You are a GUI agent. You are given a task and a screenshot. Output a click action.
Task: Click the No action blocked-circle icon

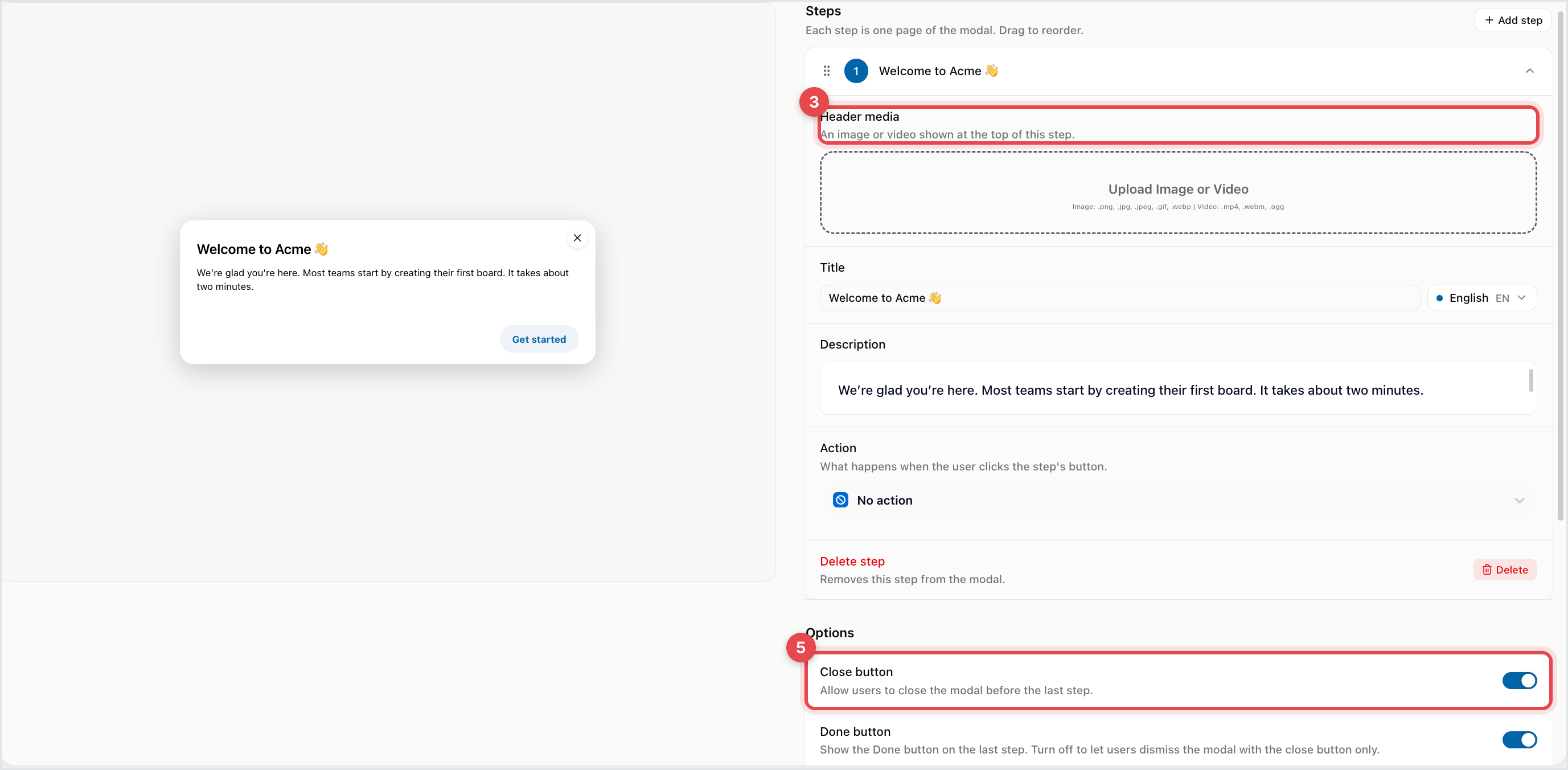(841, 500)
